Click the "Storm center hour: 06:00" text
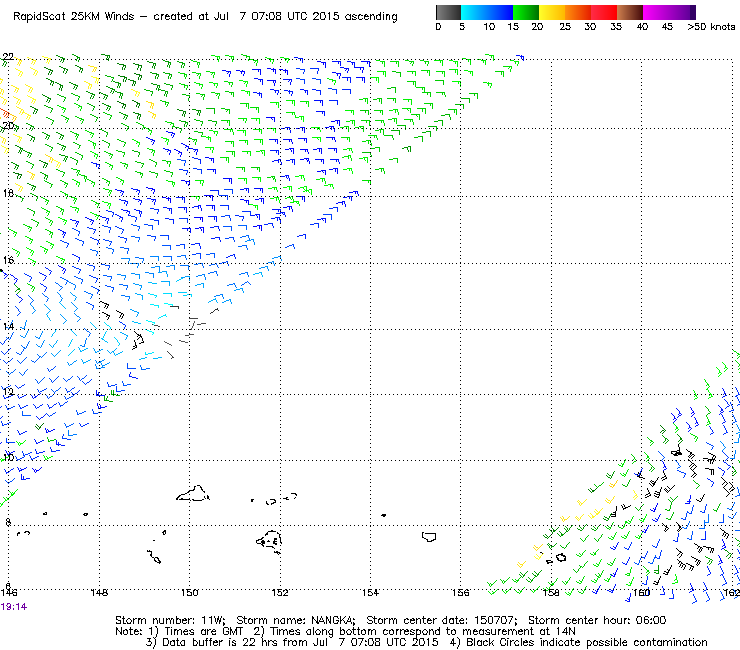740x650 pixels. click(x=597, y=620)
